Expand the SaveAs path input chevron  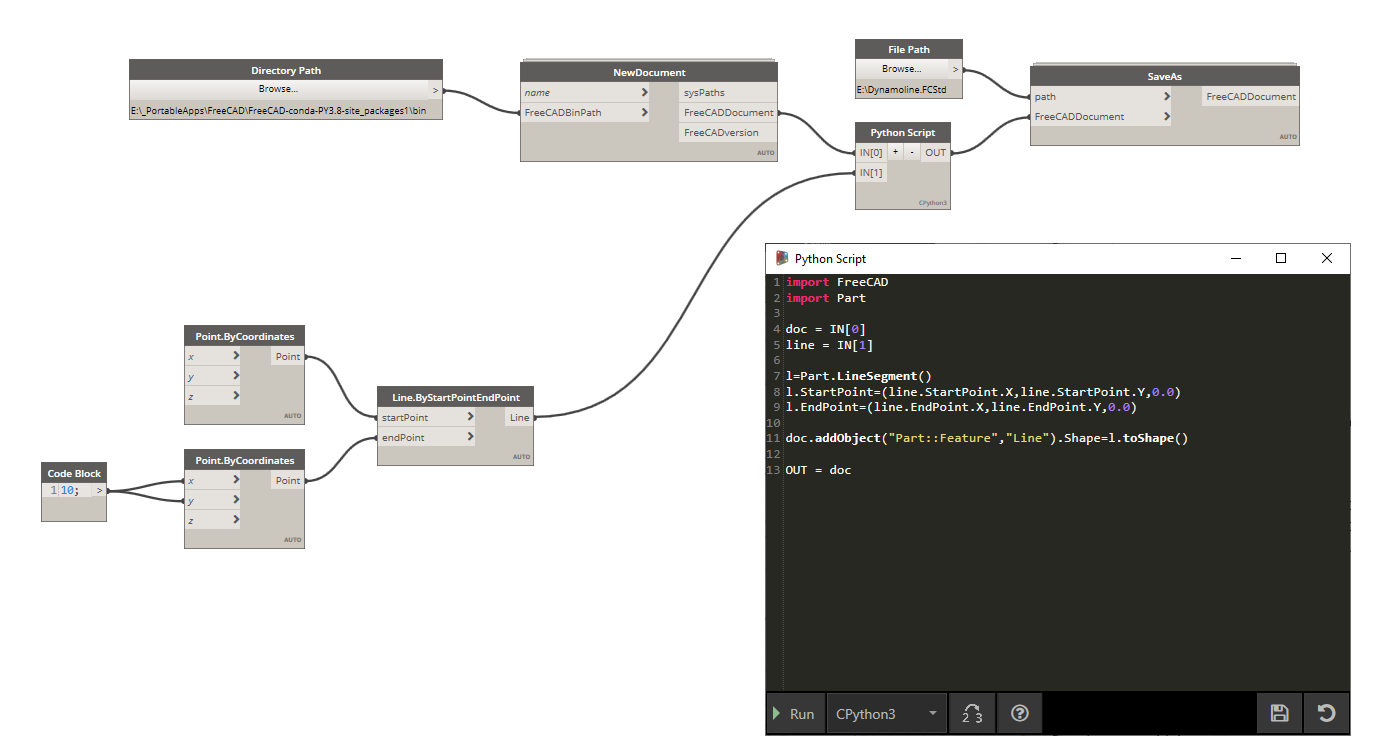[x=1167, y=97]
